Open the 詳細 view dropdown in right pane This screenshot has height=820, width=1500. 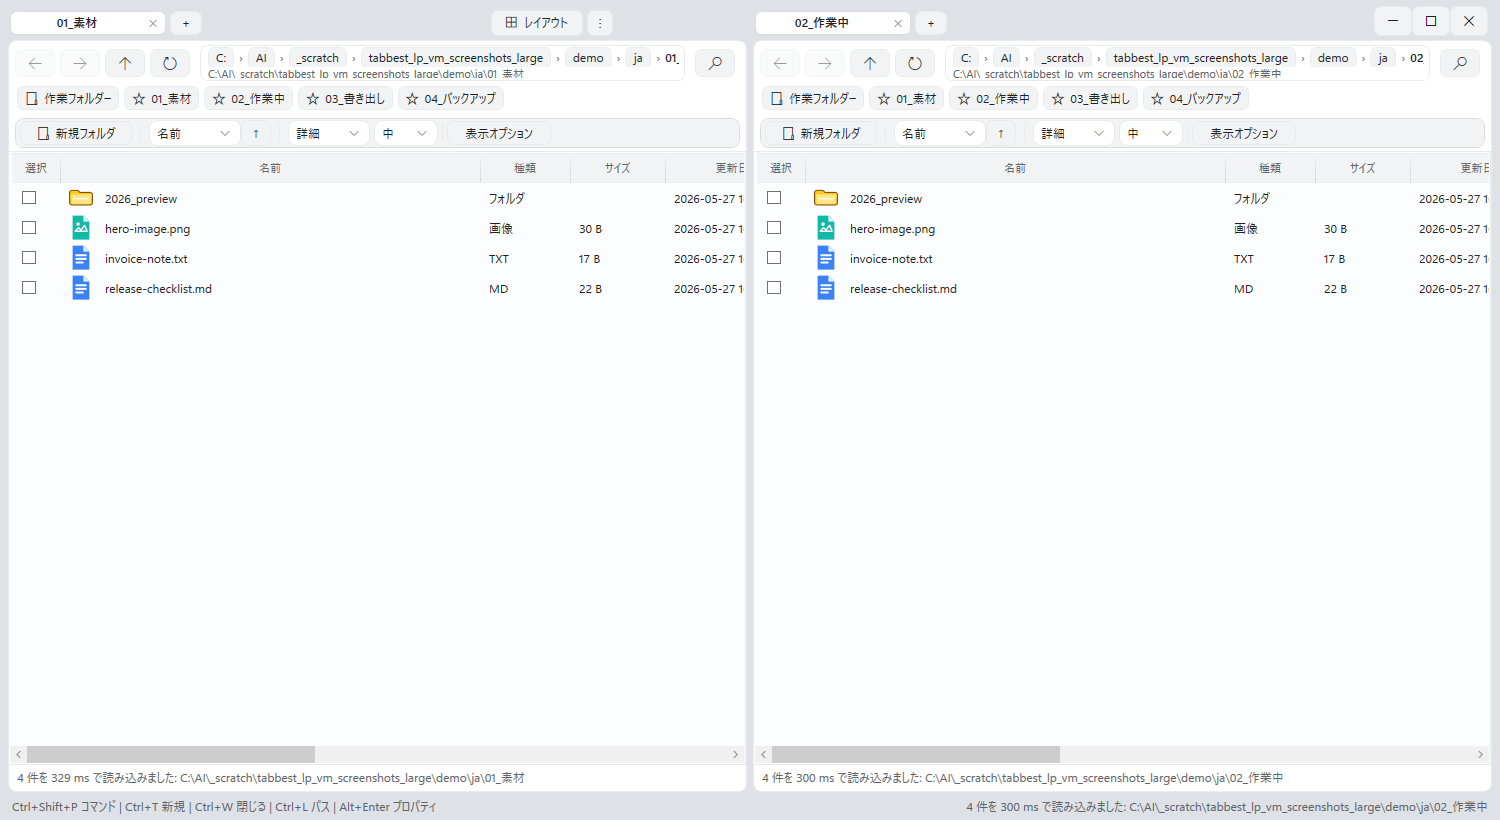[x=1074, y=133]
